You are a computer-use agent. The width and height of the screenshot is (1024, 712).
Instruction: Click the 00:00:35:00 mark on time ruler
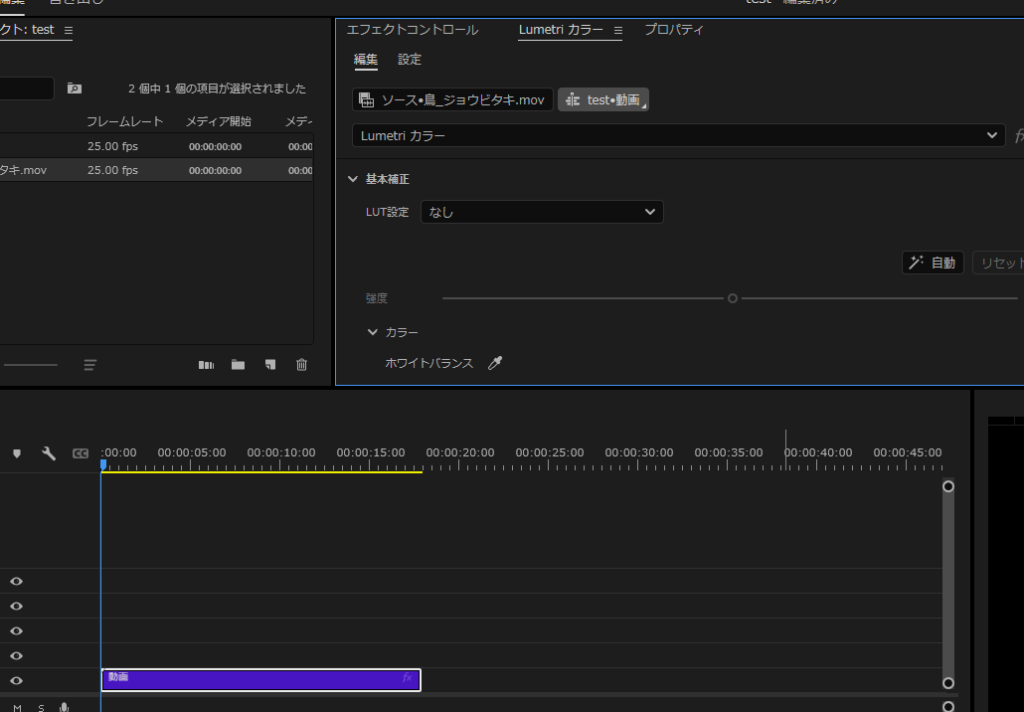[x=728, y=453]
